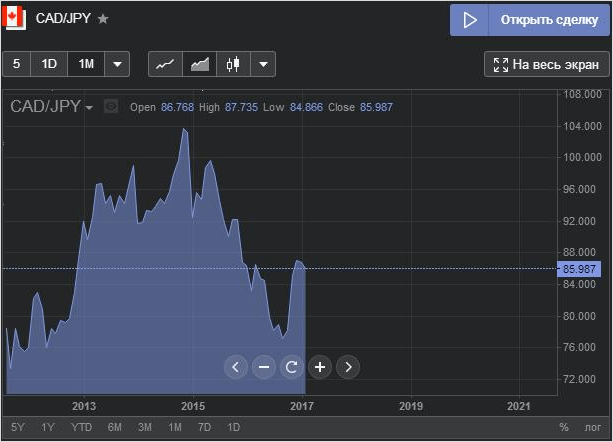Toggle logarithmic scale (лог)
The height and width of the screenshot is (442, 613).
click(593, 428)
